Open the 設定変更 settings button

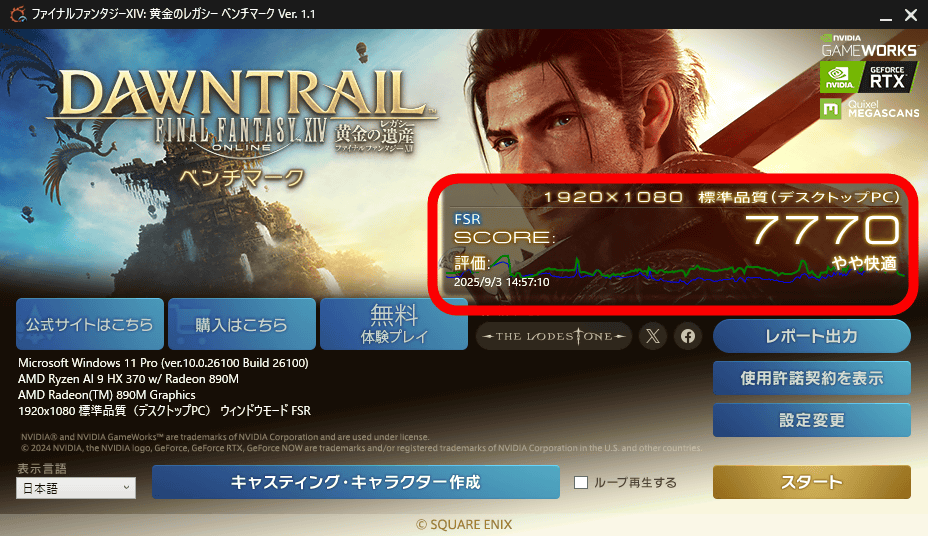(x=811, y=420)
